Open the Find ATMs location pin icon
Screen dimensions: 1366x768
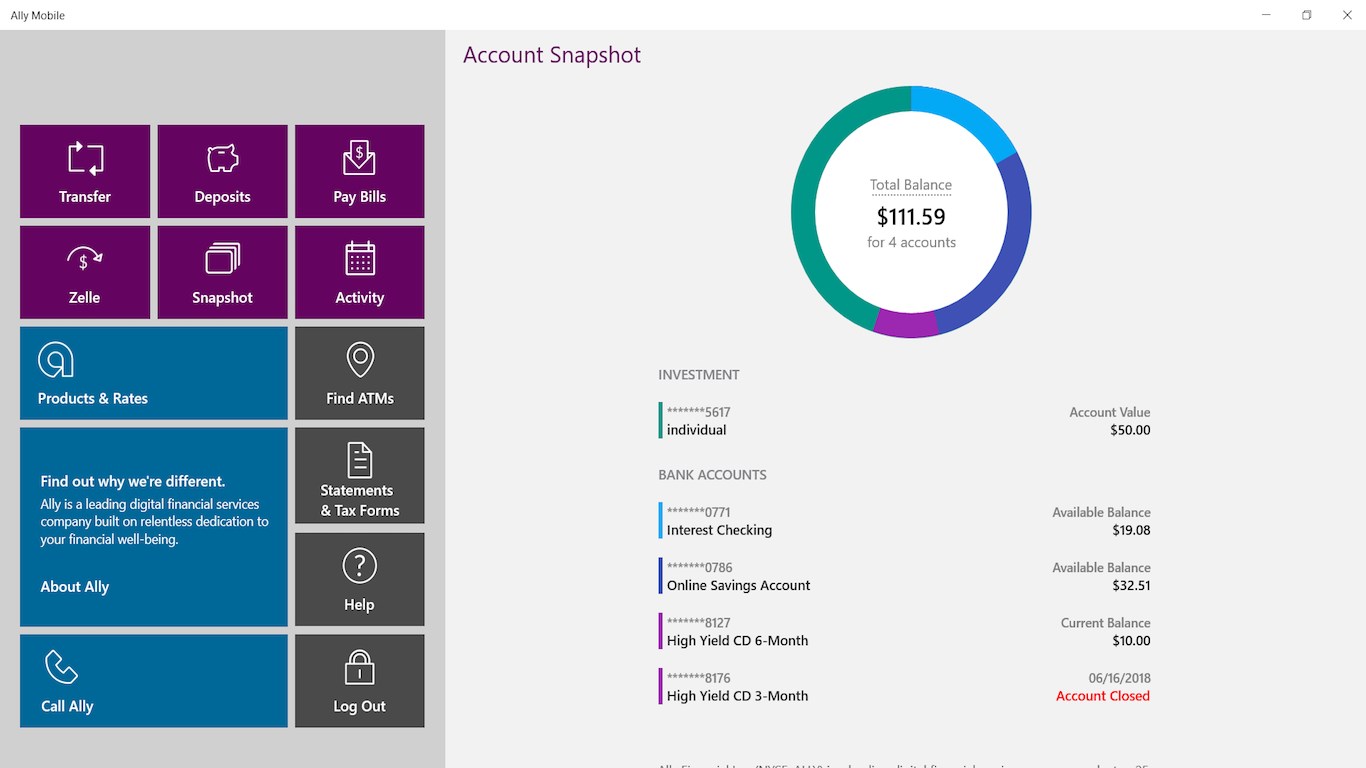point(359,360)
